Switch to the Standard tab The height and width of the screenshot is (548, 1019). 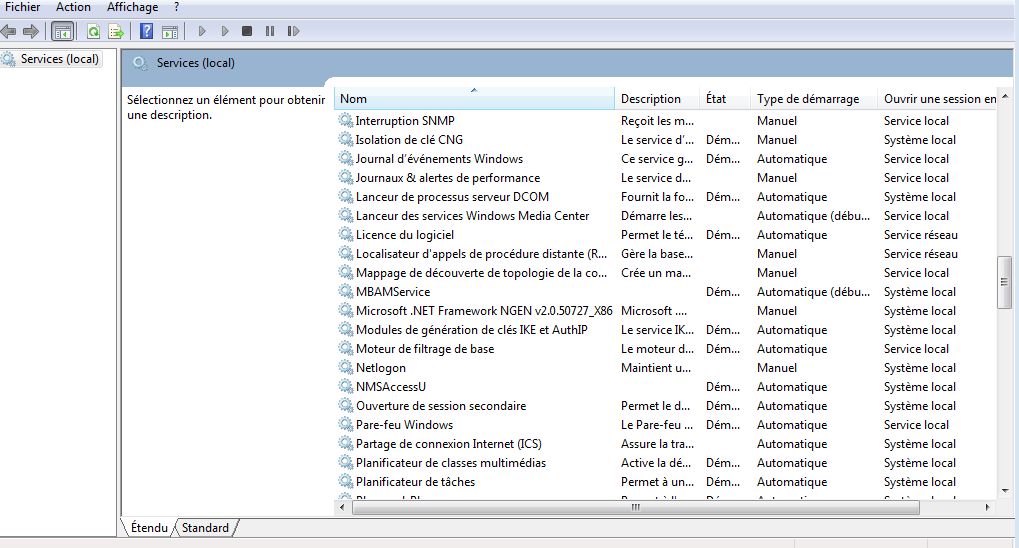coord(205,528)
